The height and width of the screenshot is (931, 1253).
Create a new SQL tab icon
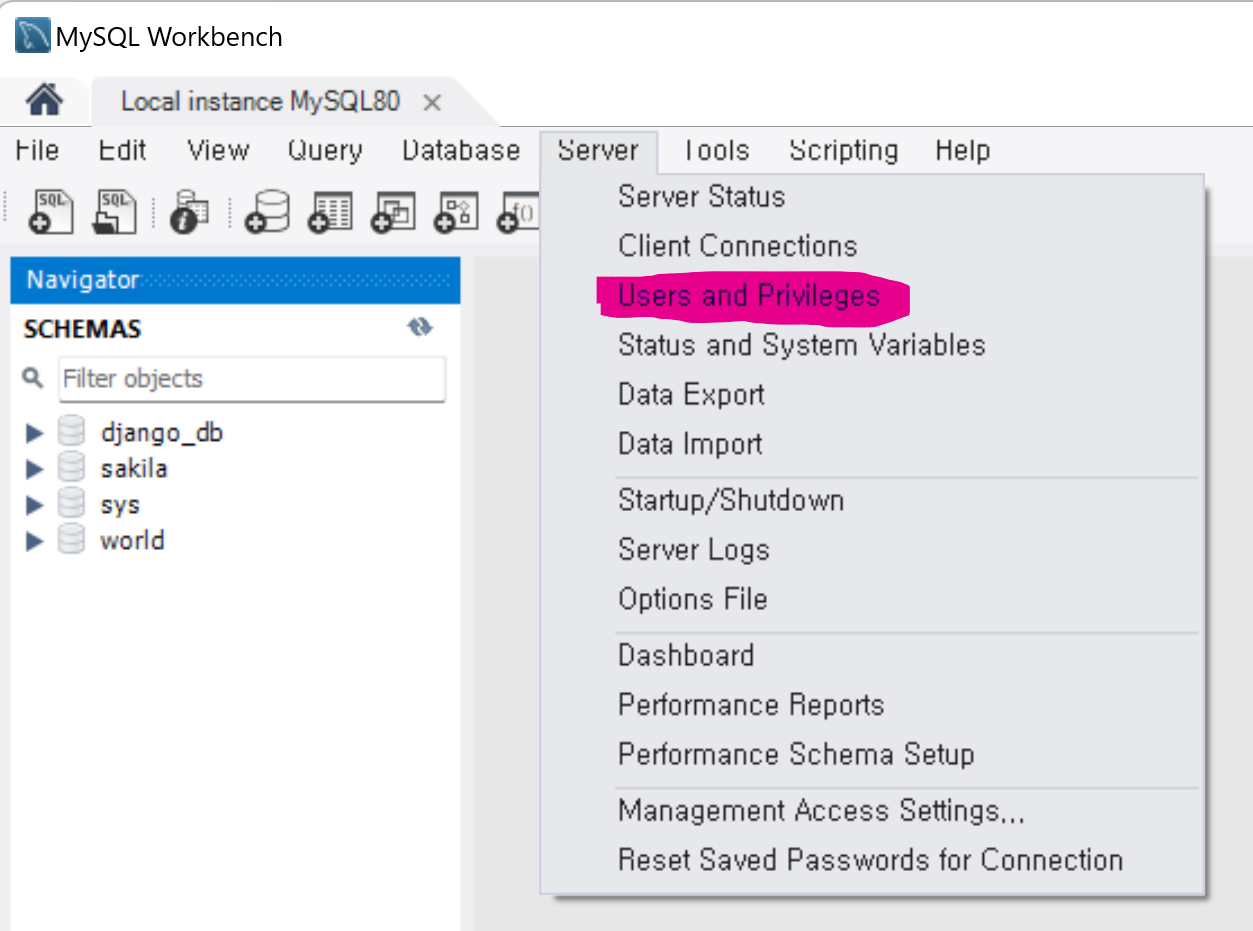point(50,211)
